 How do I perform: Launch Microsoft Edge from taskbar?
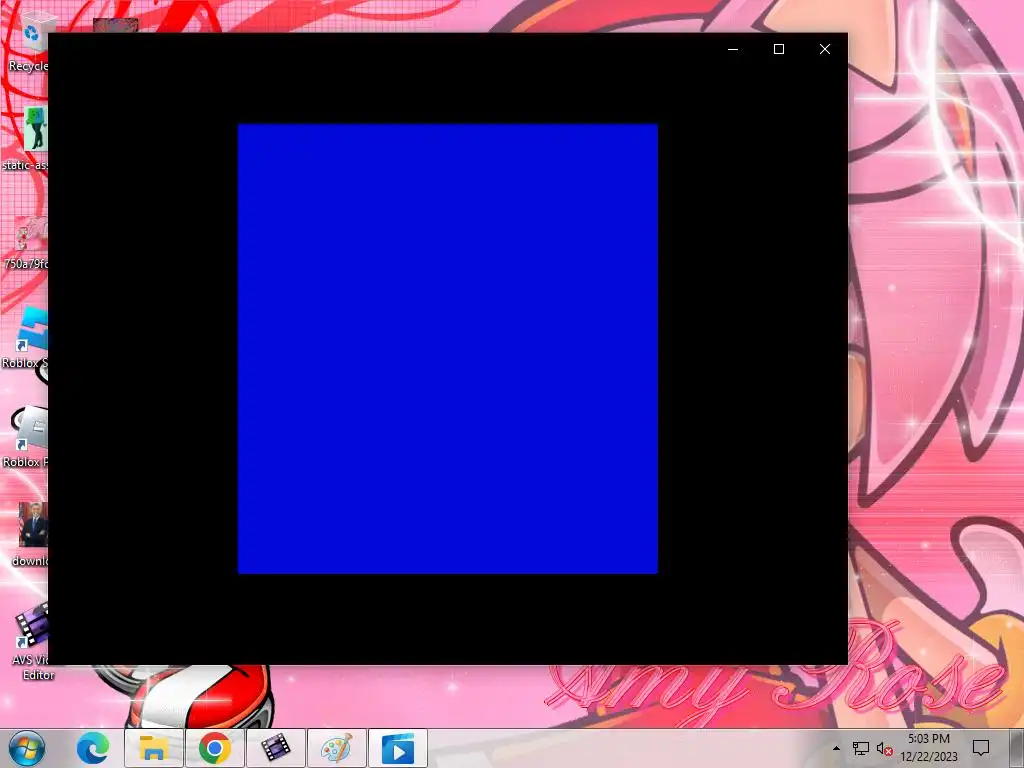tap(93, 748)
